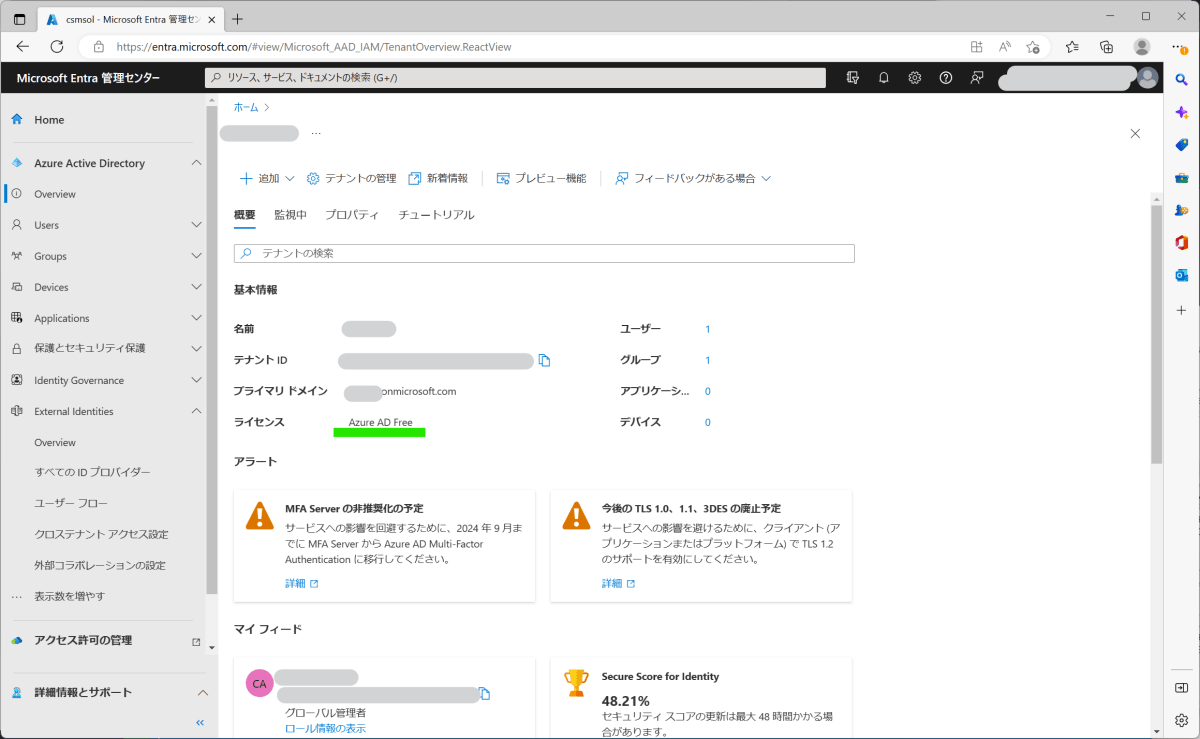Open the help question mark icon

[x=946, y=78]
